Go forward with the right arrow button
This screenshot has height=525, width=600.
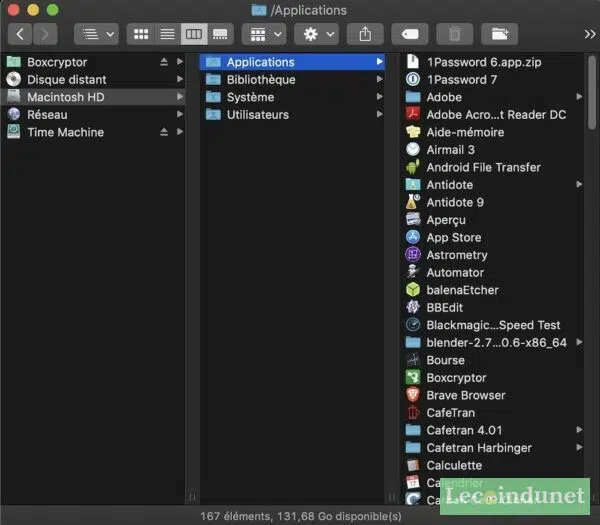pos(45,34)
